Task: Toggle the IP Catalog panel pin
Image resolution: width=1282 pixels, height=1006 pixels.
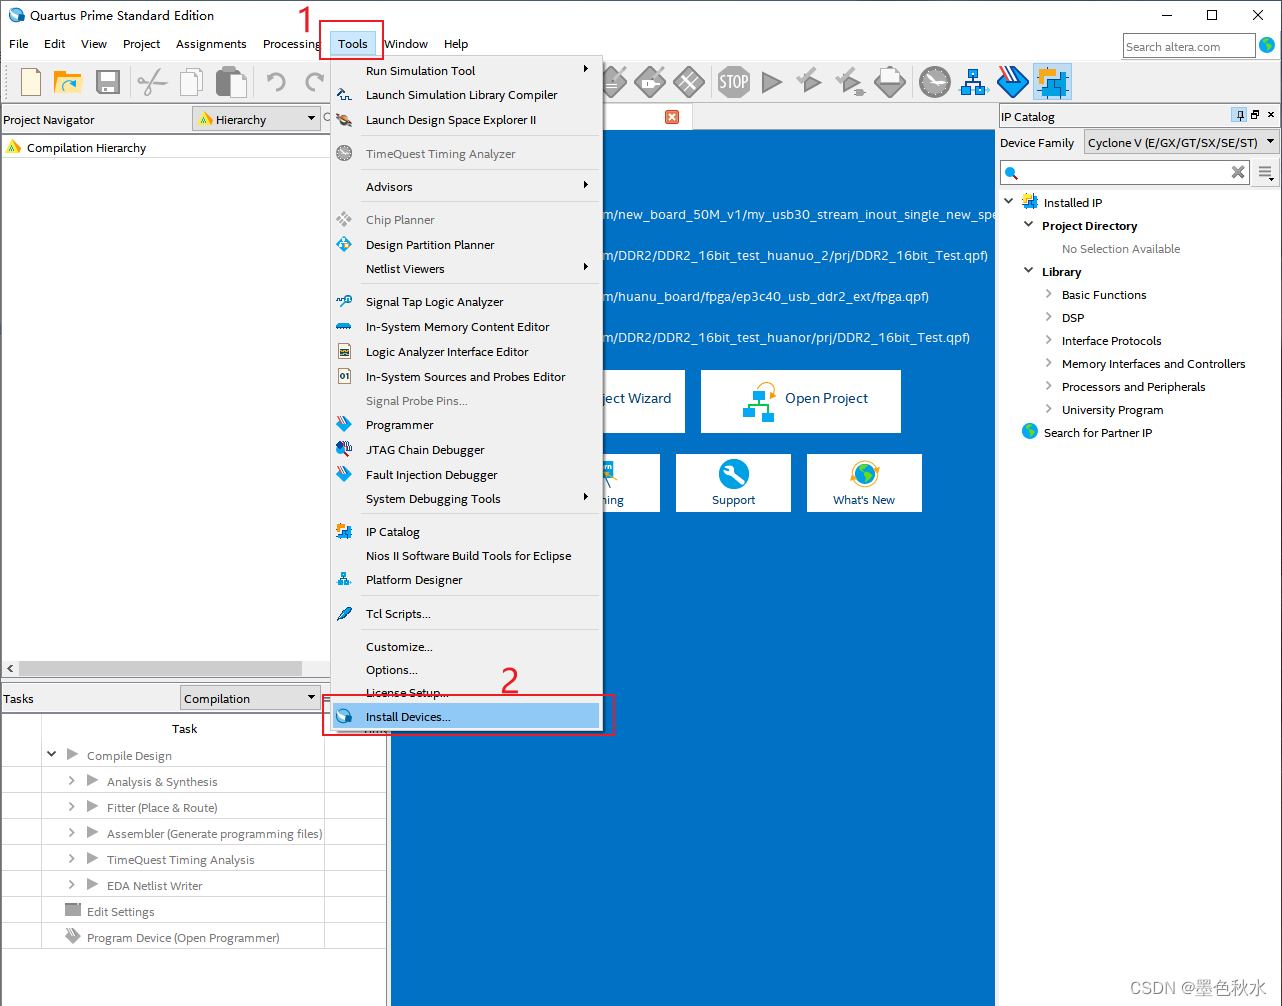Action: click(1239, 115)
